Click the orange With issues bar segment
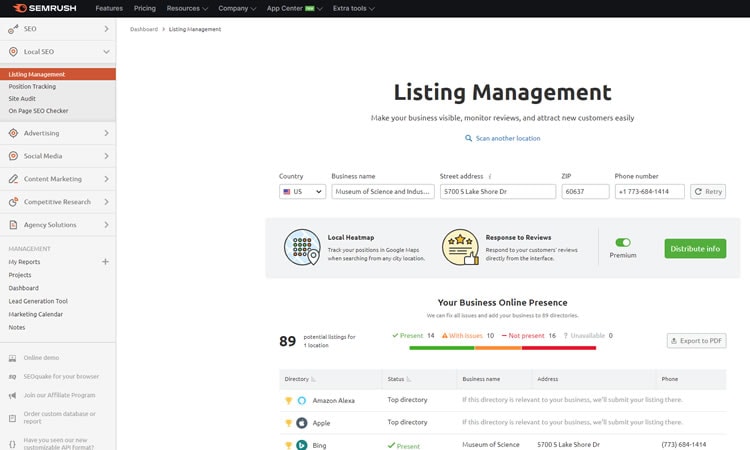 (x=498, y=348)
